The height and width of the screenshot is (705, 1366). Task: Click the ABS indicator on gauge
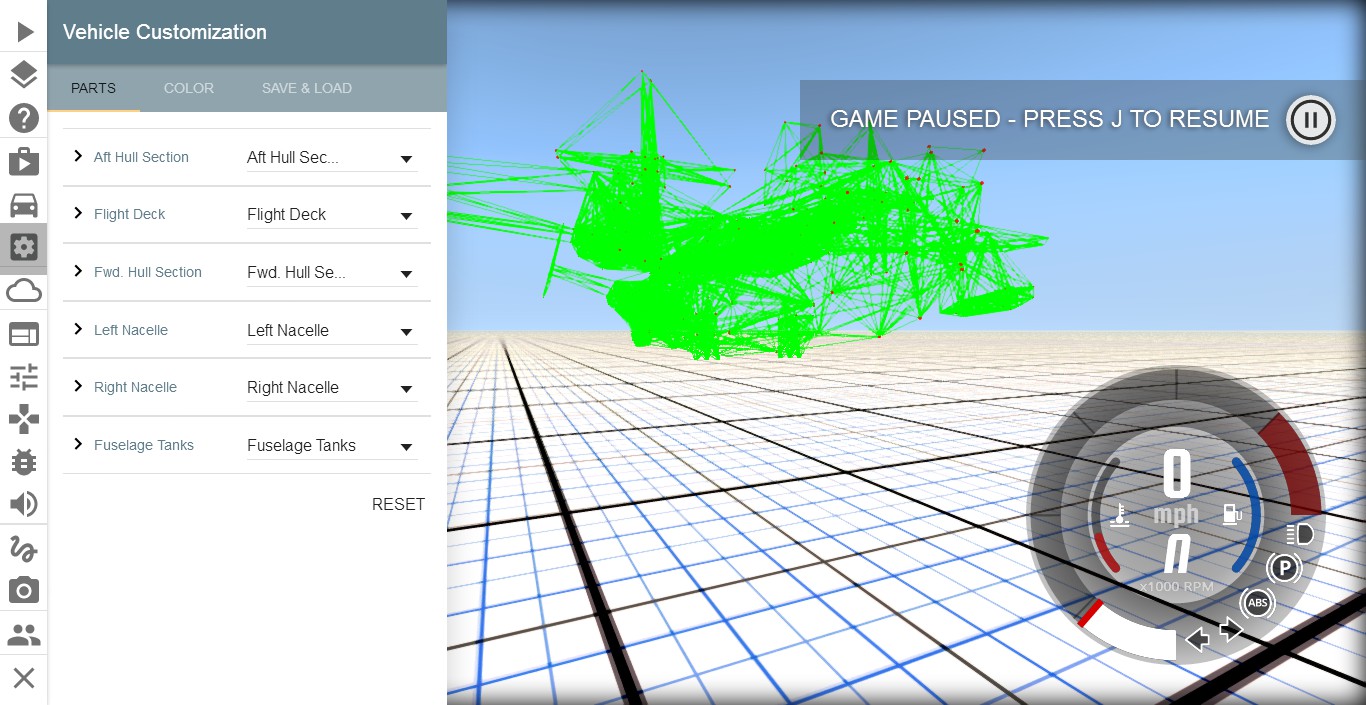(1258, 603)
